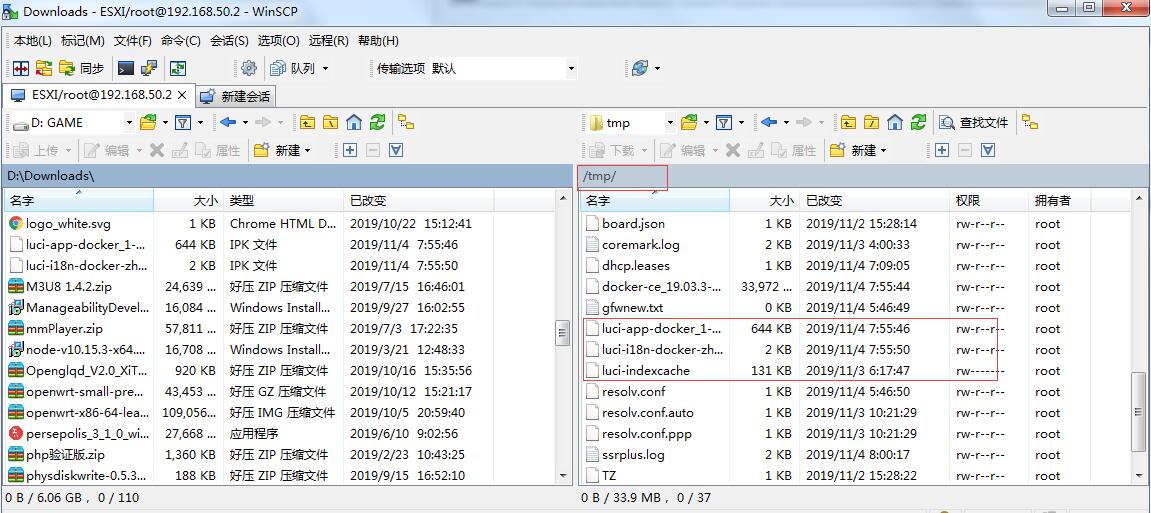
Task: Open the 本地(L) menu
Action: [x=33, y=41]
